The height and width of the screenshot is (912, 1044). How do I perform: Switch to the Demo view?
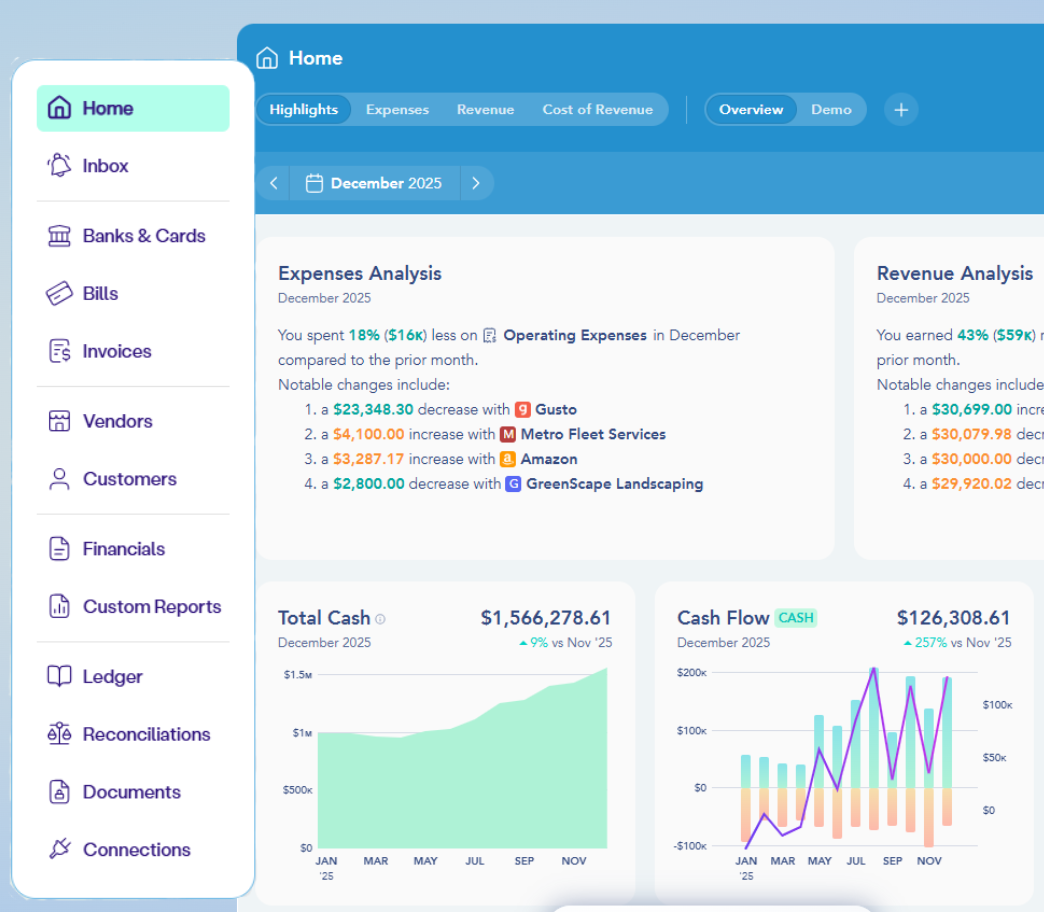(831, 110)
